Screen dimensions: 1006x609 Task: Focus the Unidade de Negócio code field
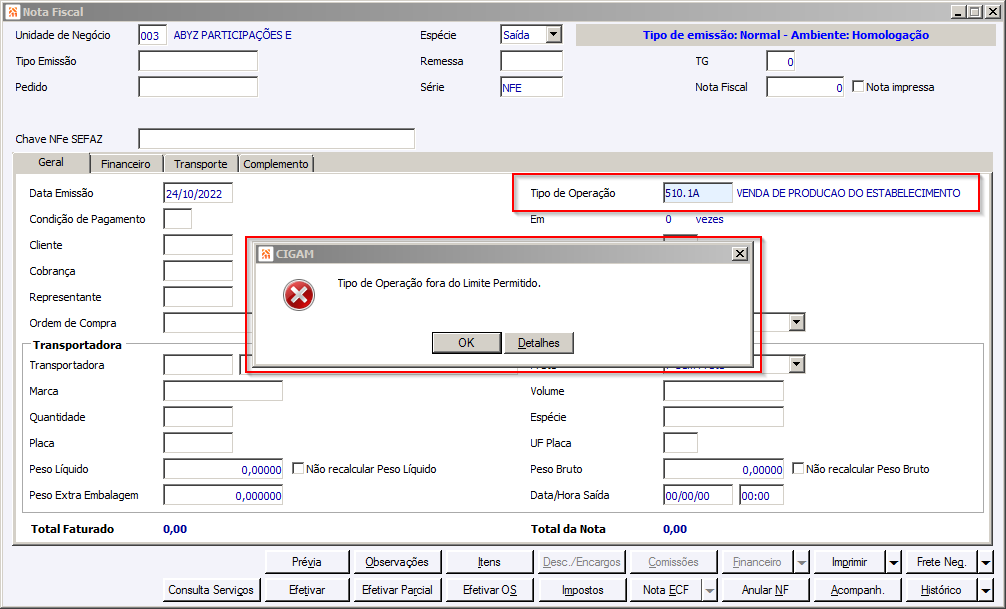pyautogui.click(x=152, y=35)
